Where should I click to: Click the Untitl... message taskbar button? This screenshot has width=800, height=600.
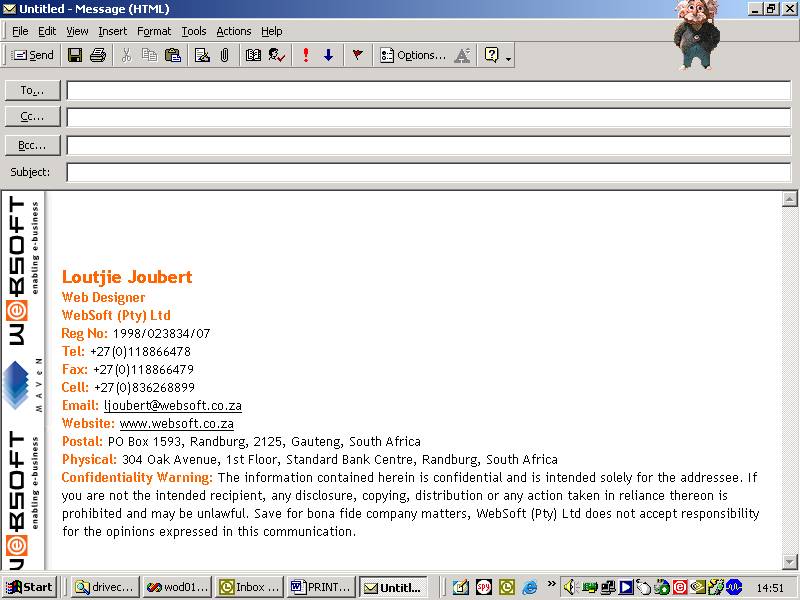point(393,587)
